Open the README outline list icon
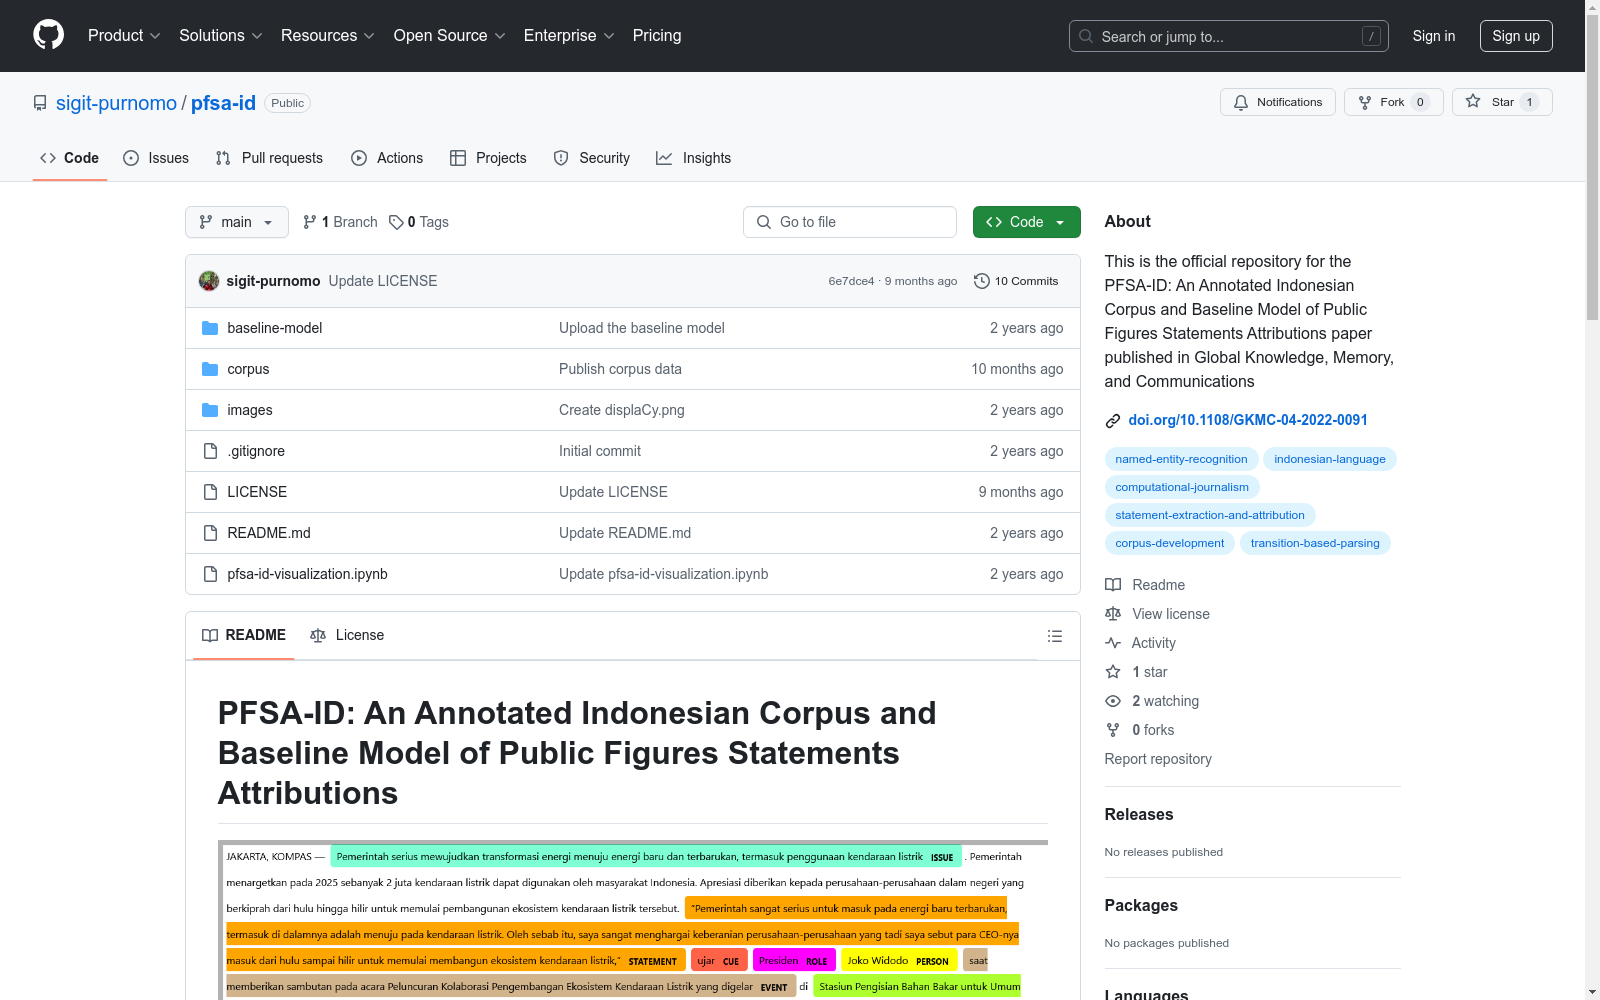This screenshot has height=1000, width=1600. tap(1054, 636)
